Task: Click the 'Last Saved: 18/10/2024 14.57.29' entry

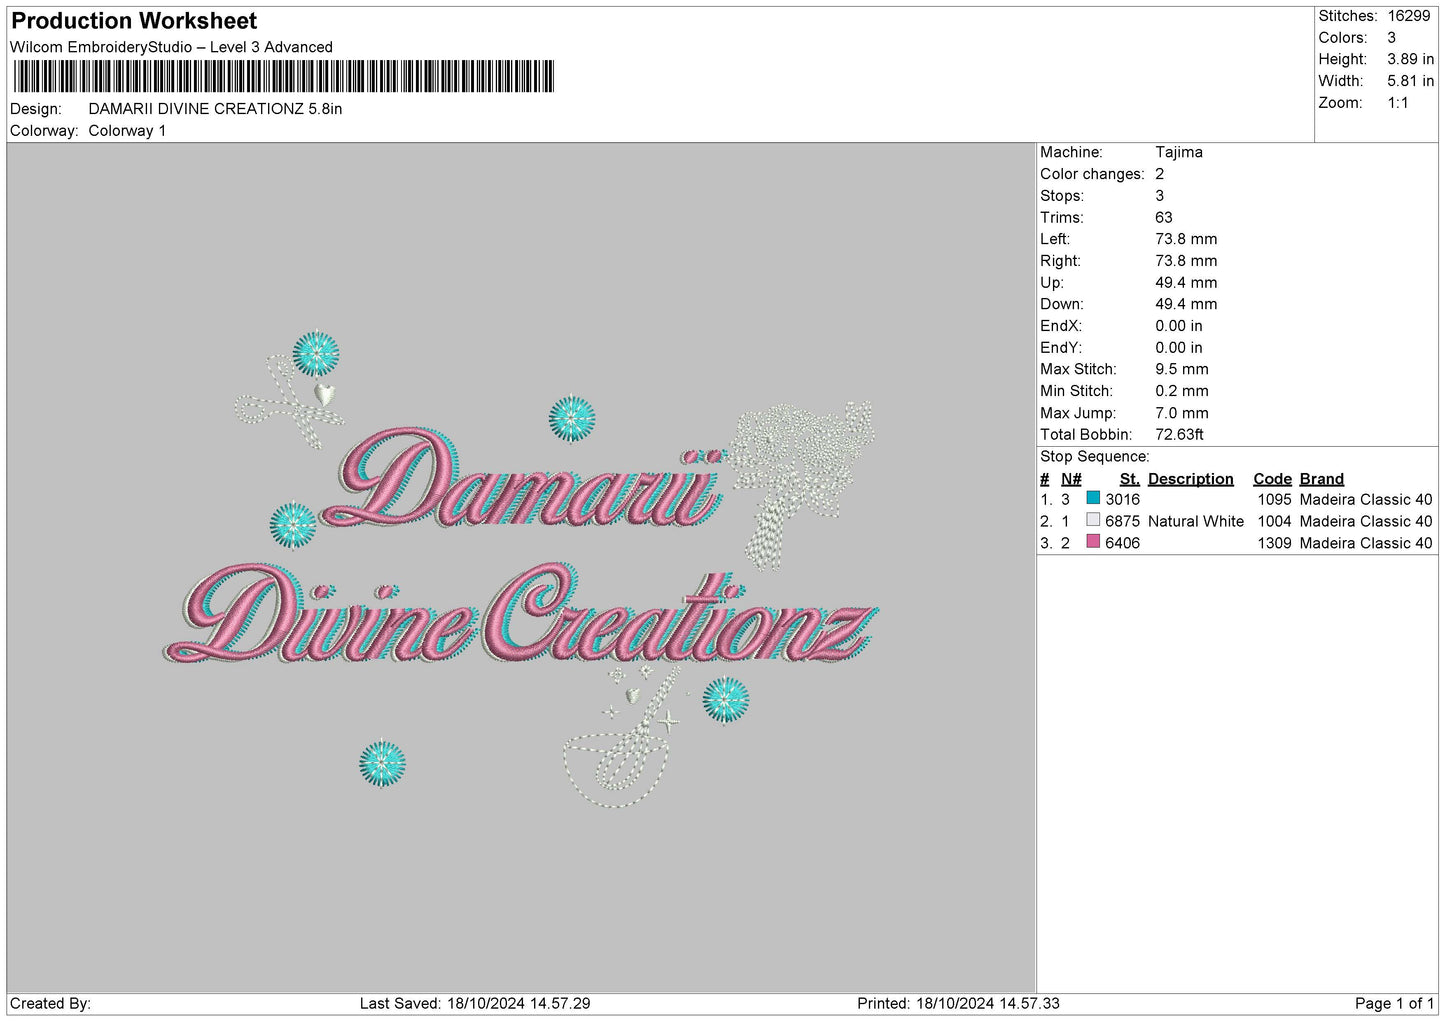Action: coord(475,1003)
